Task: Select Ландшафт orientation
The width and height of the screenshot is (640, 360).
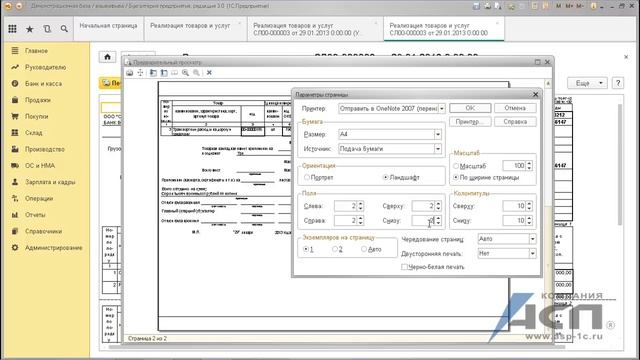Action: point(385,178)
